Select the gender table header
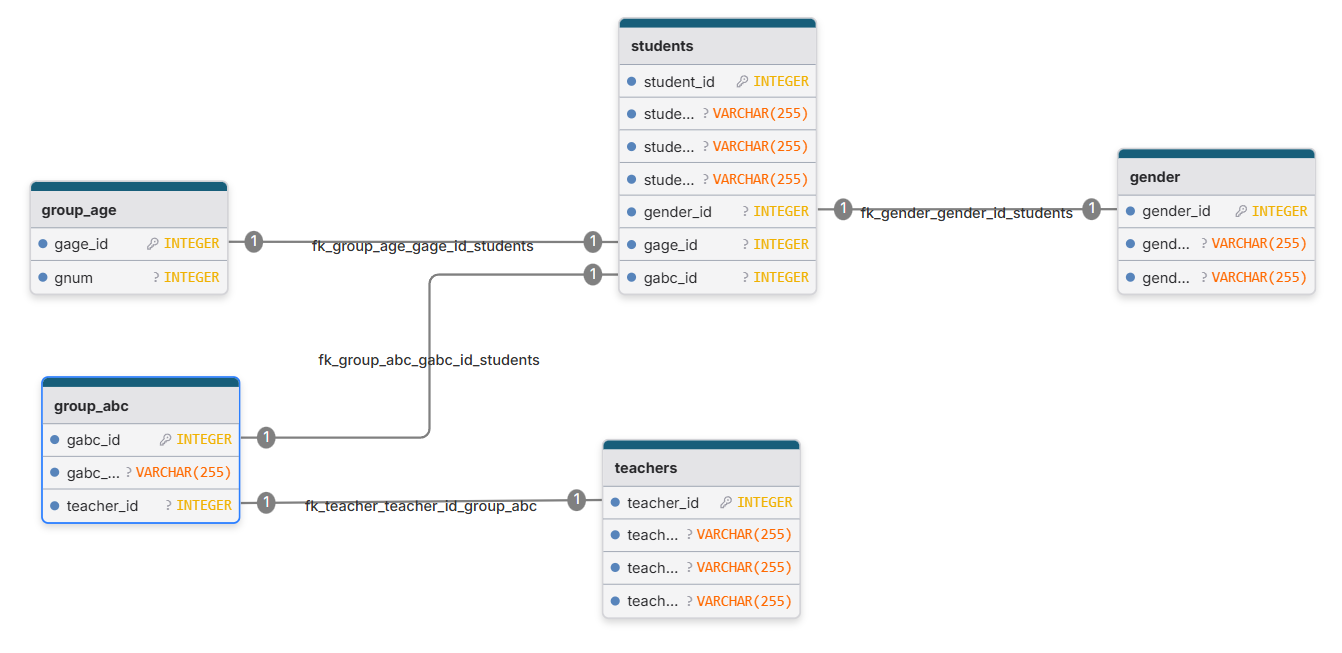This screenshot has width=1342, height=653. click(x=1216, y=176)
